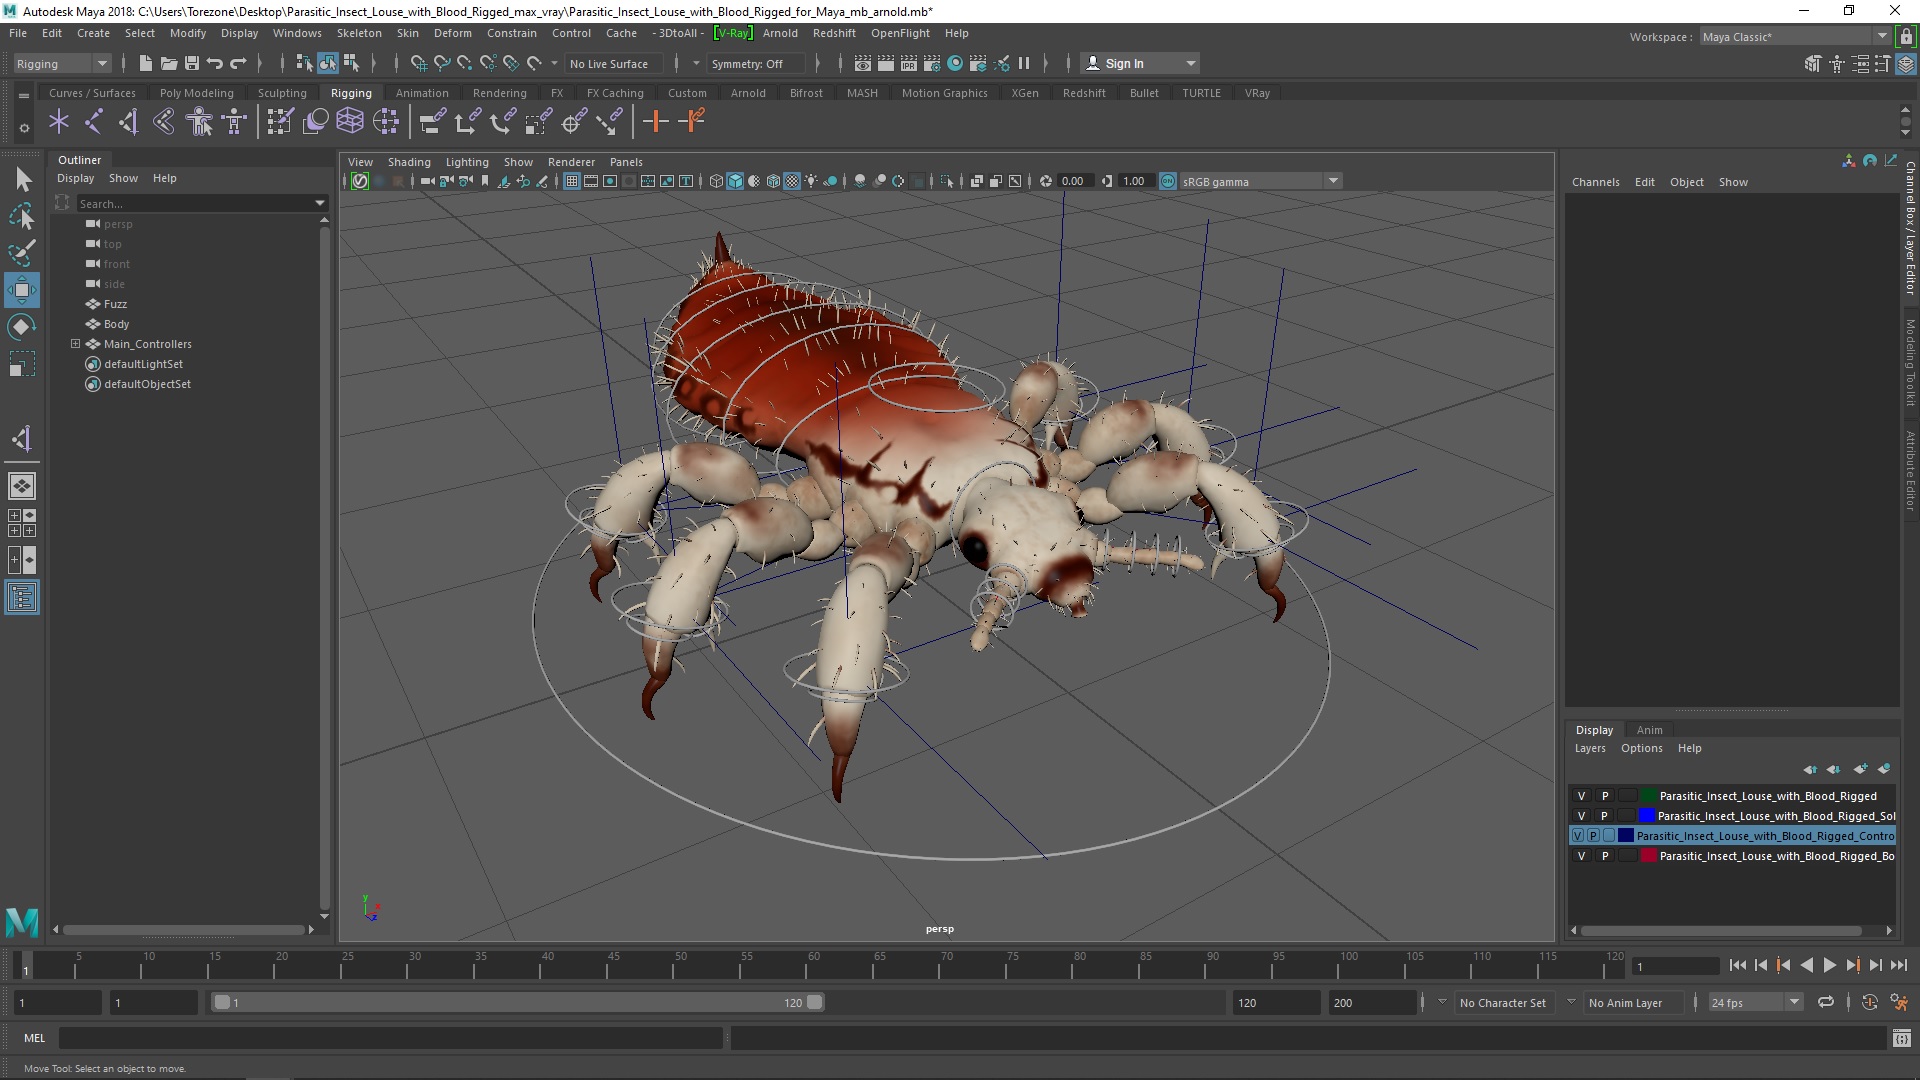Click the Create Lattice shelf icon
Screen dimensions: 1920x1080
pos(350,122)
